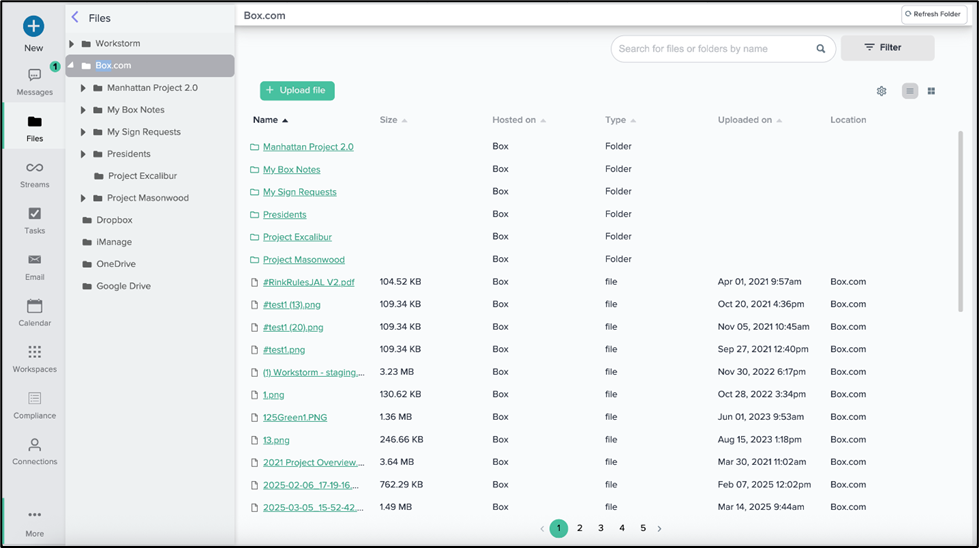Select Dropbox in the folder tree
Screen dimensions: 979x548
(x=114, y=220)
